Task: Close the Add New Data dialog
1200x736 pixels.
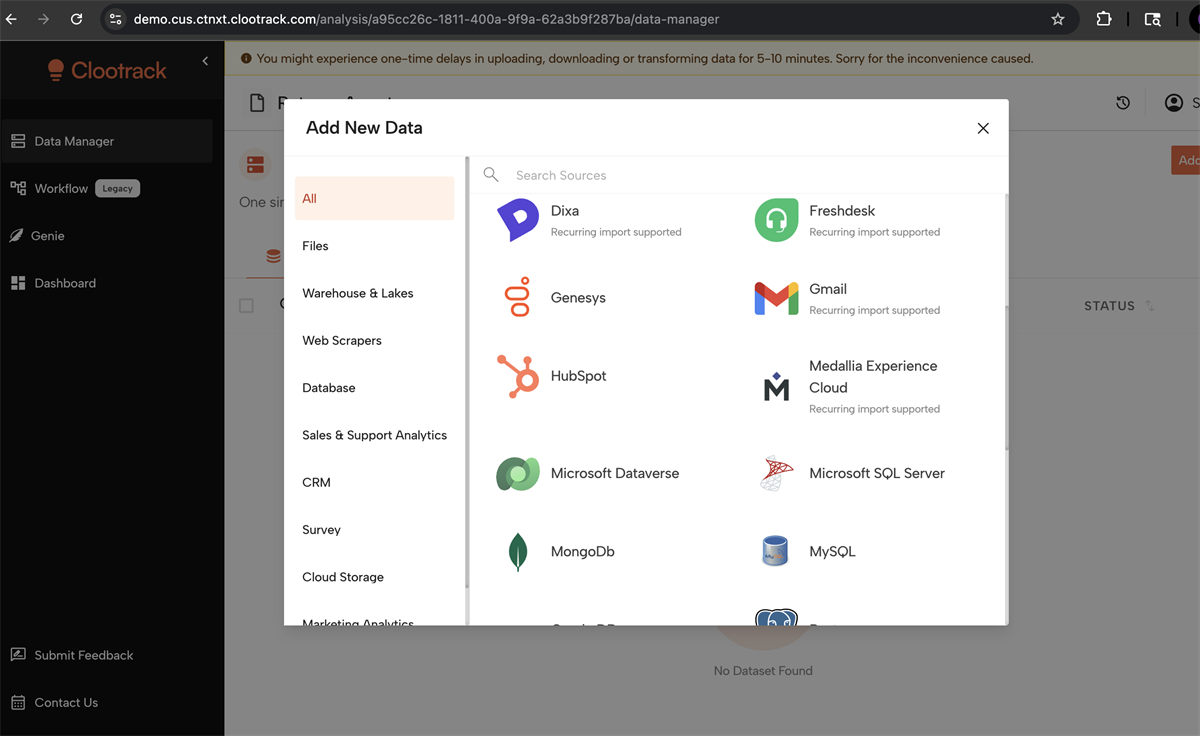Action: point(983,128)
